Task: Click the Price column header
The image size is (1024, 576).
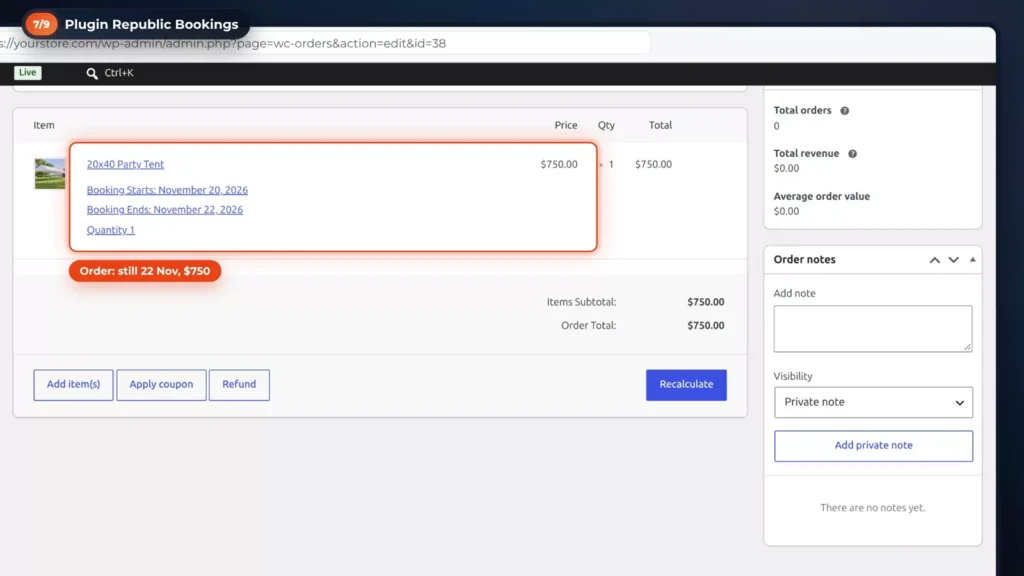Action: pyautogui.click(x=566, y=125)
